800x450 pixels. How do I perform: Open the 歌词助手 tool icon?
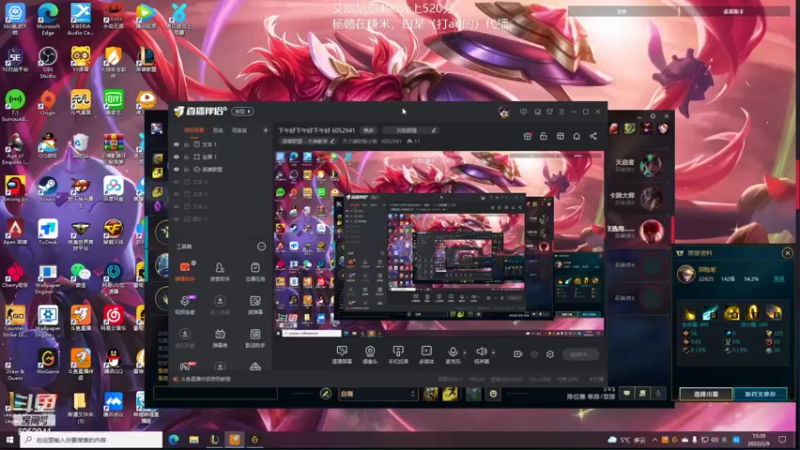[255, 338]
